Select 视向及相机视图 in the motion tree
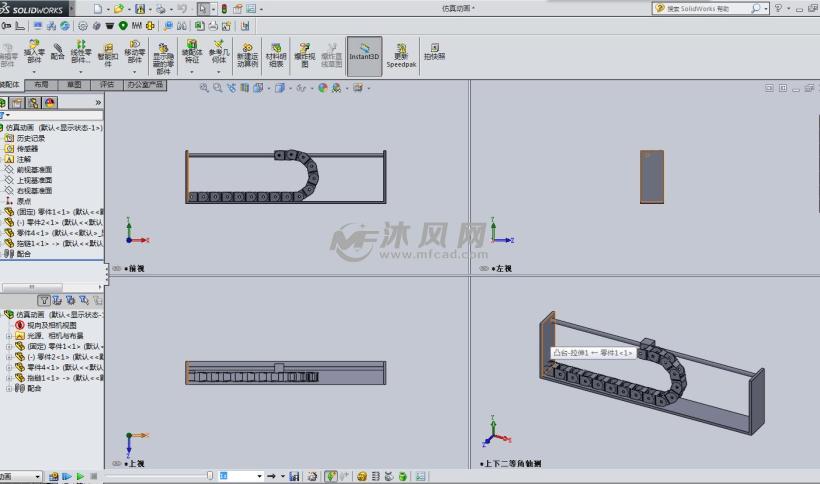 pos(51,325)
